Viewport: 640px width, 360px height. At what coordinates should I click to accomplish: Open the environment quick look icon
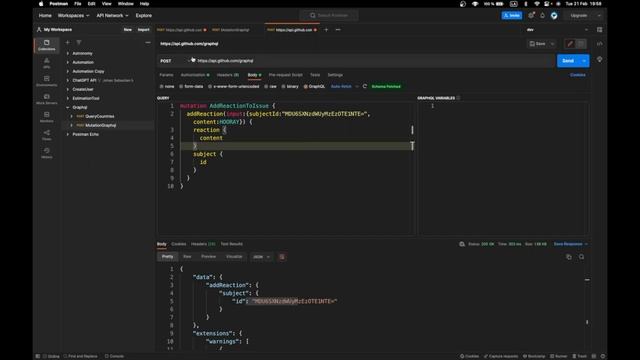tap(599, 30)
